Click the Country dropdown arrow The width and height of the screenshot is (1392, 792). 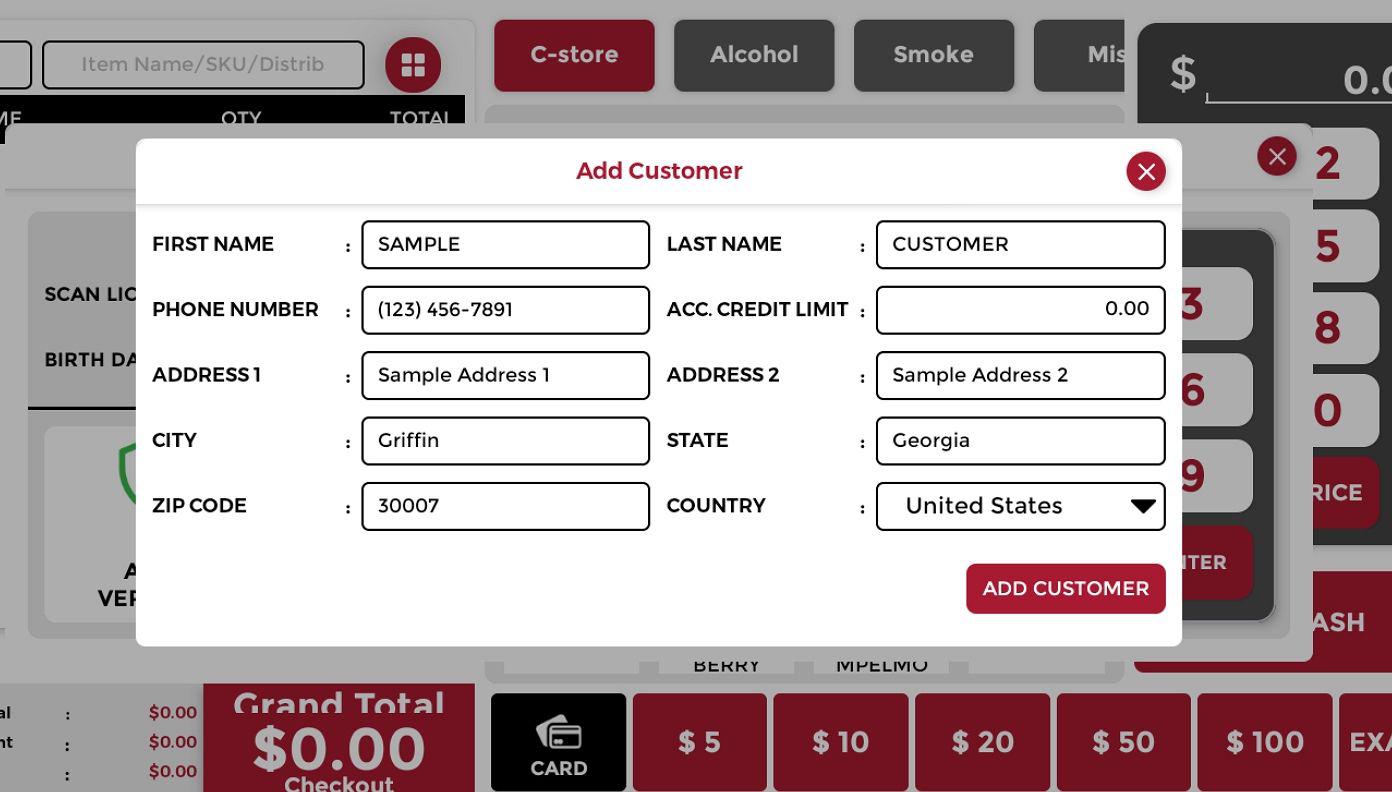click(x=1143, y=506)
